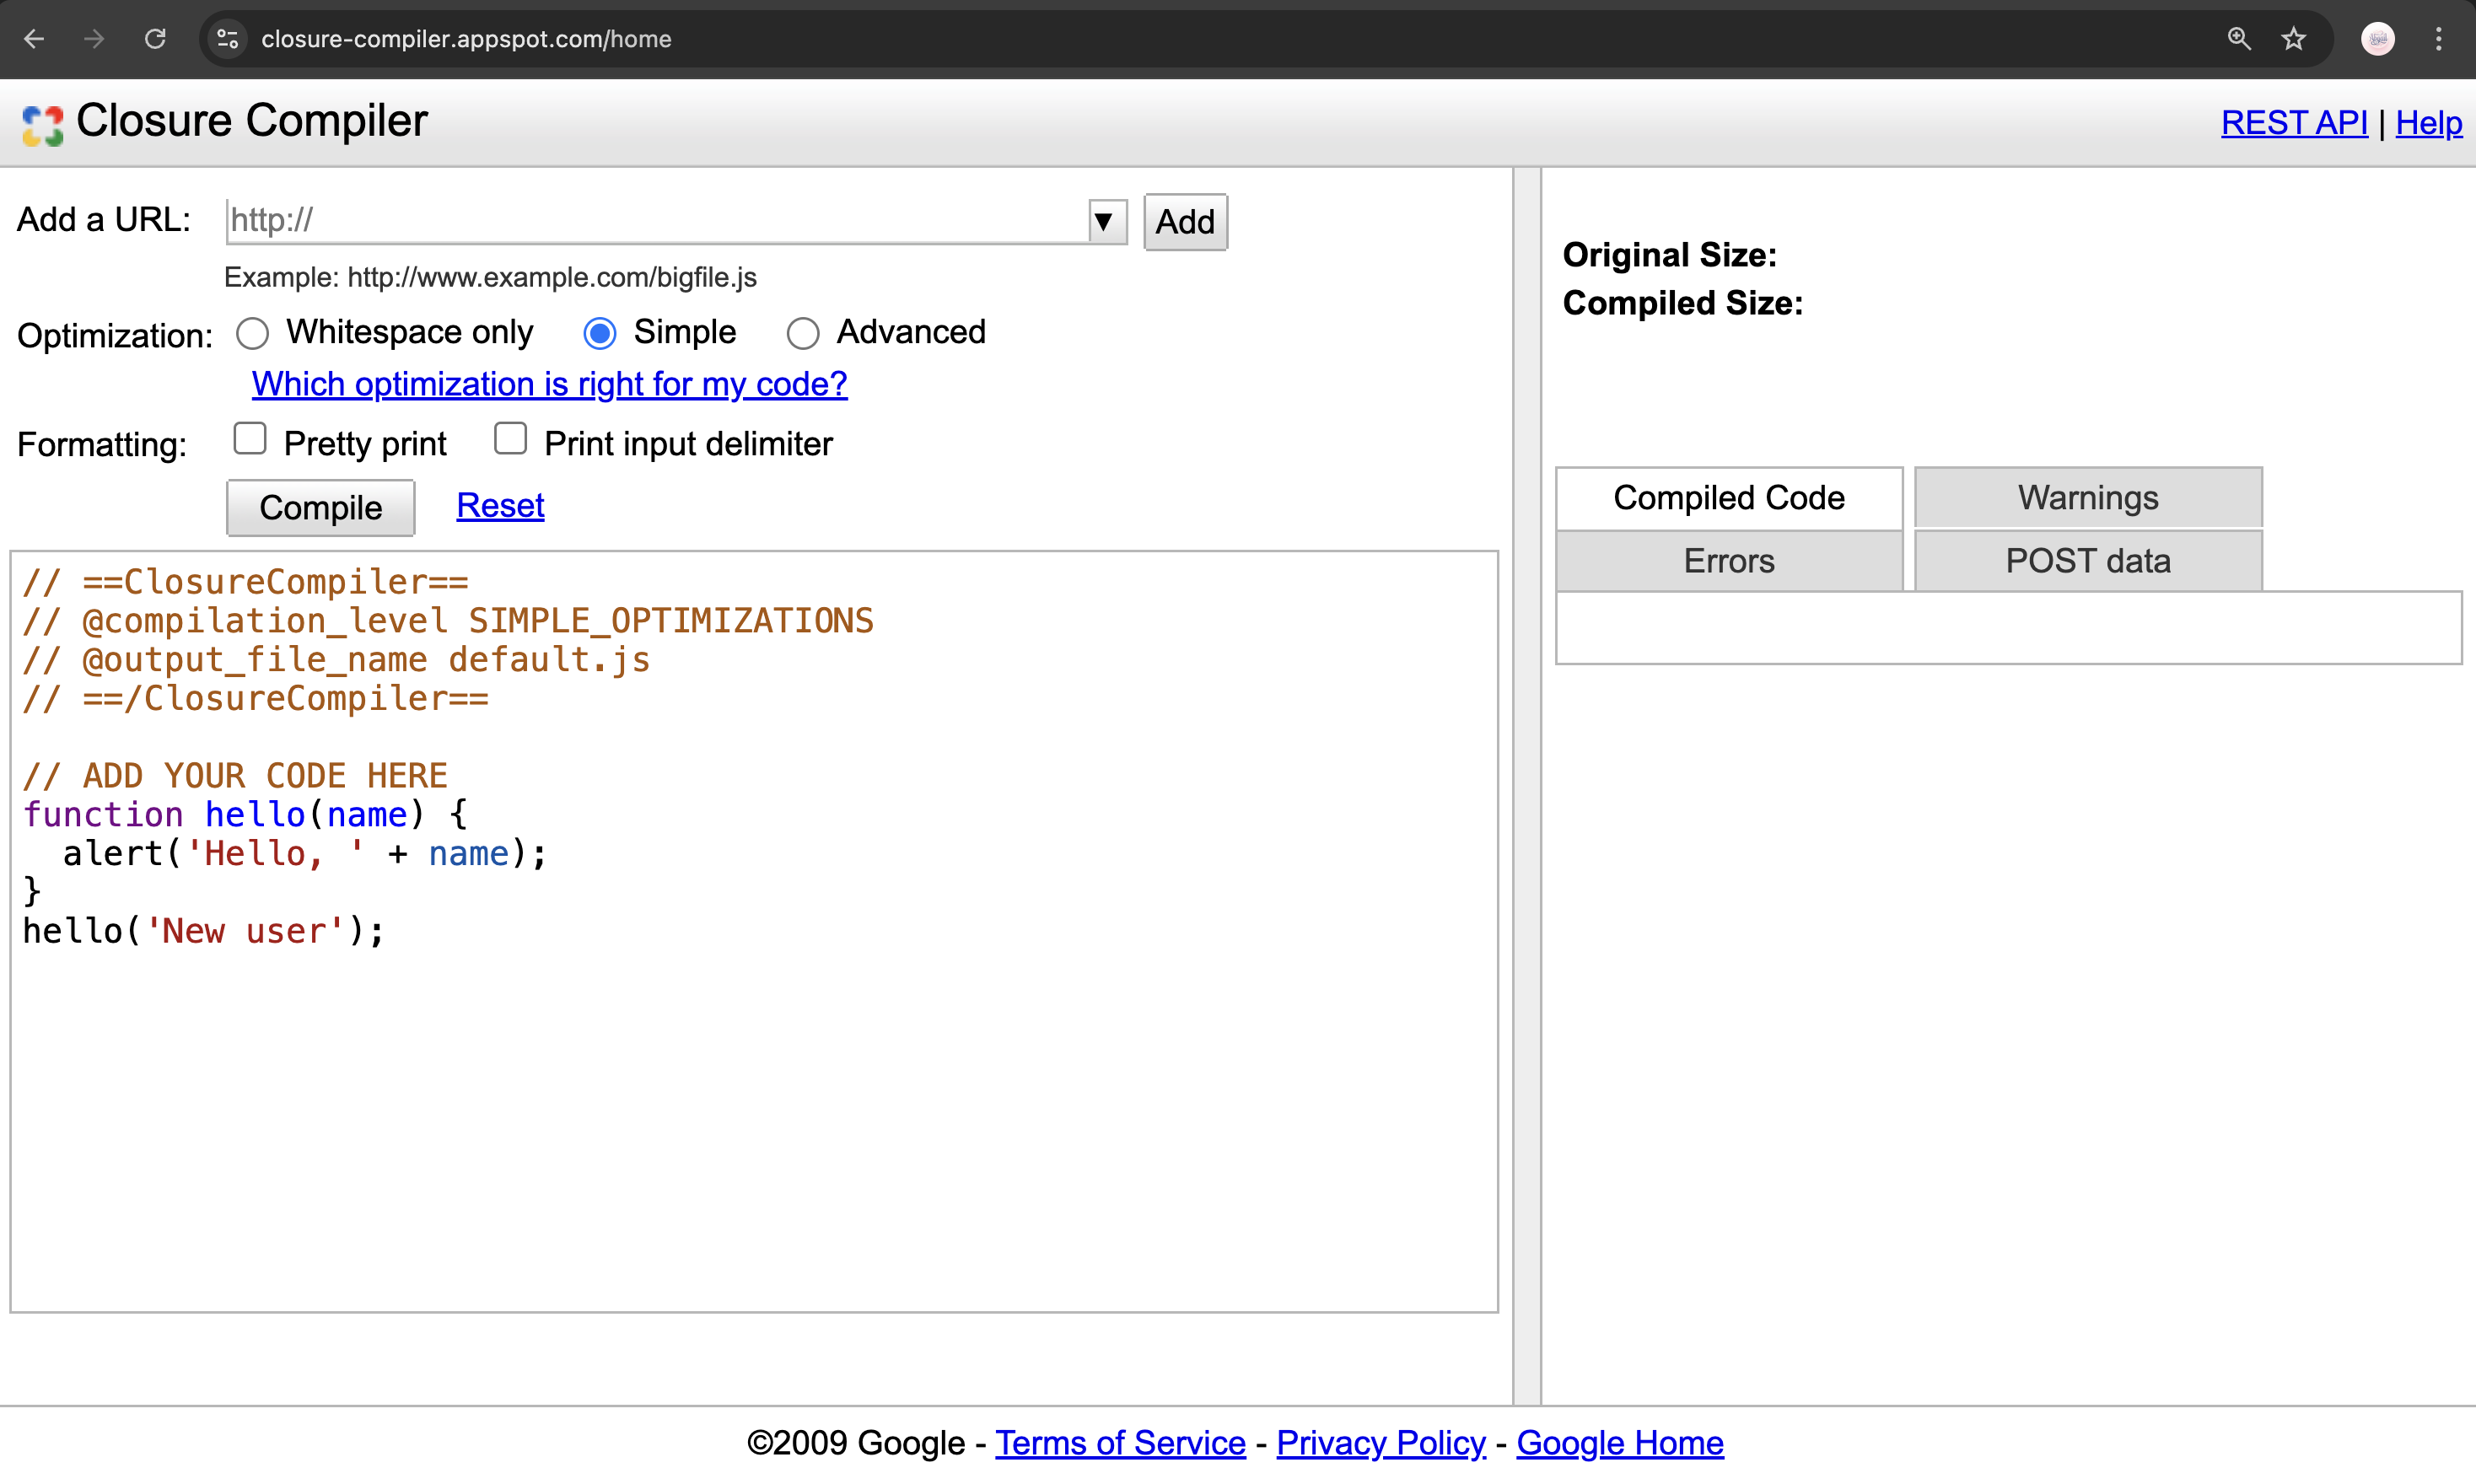Select Whitespace only optimization
This screenshot has width=2476, height=1484.
[253, 333]
